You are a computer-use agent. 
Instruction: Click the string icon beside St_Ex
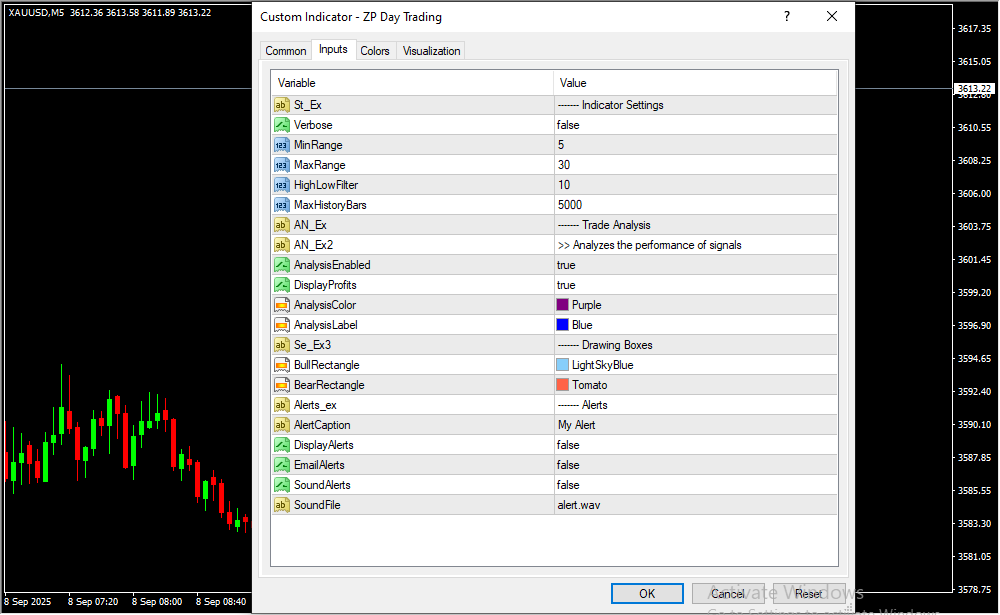pos(281,105)
